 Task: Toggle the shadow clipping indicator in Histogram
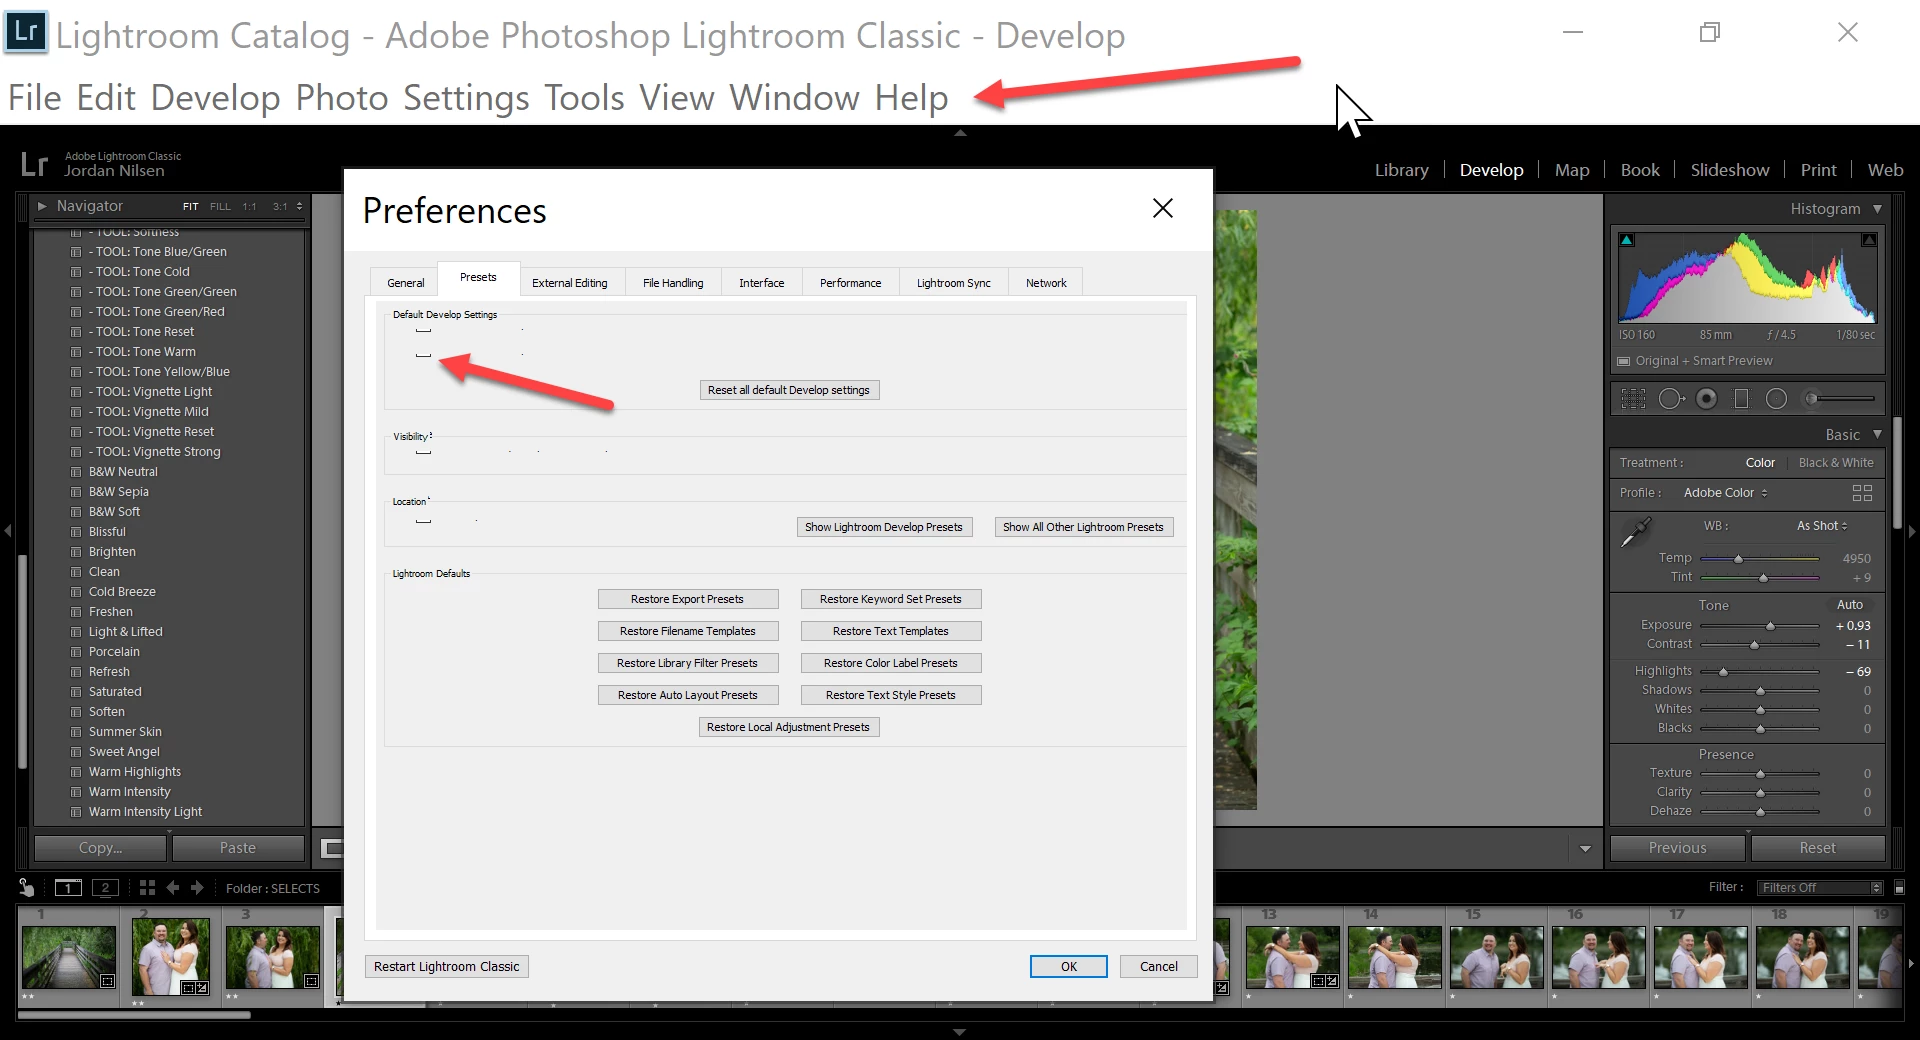(1627, 240)
